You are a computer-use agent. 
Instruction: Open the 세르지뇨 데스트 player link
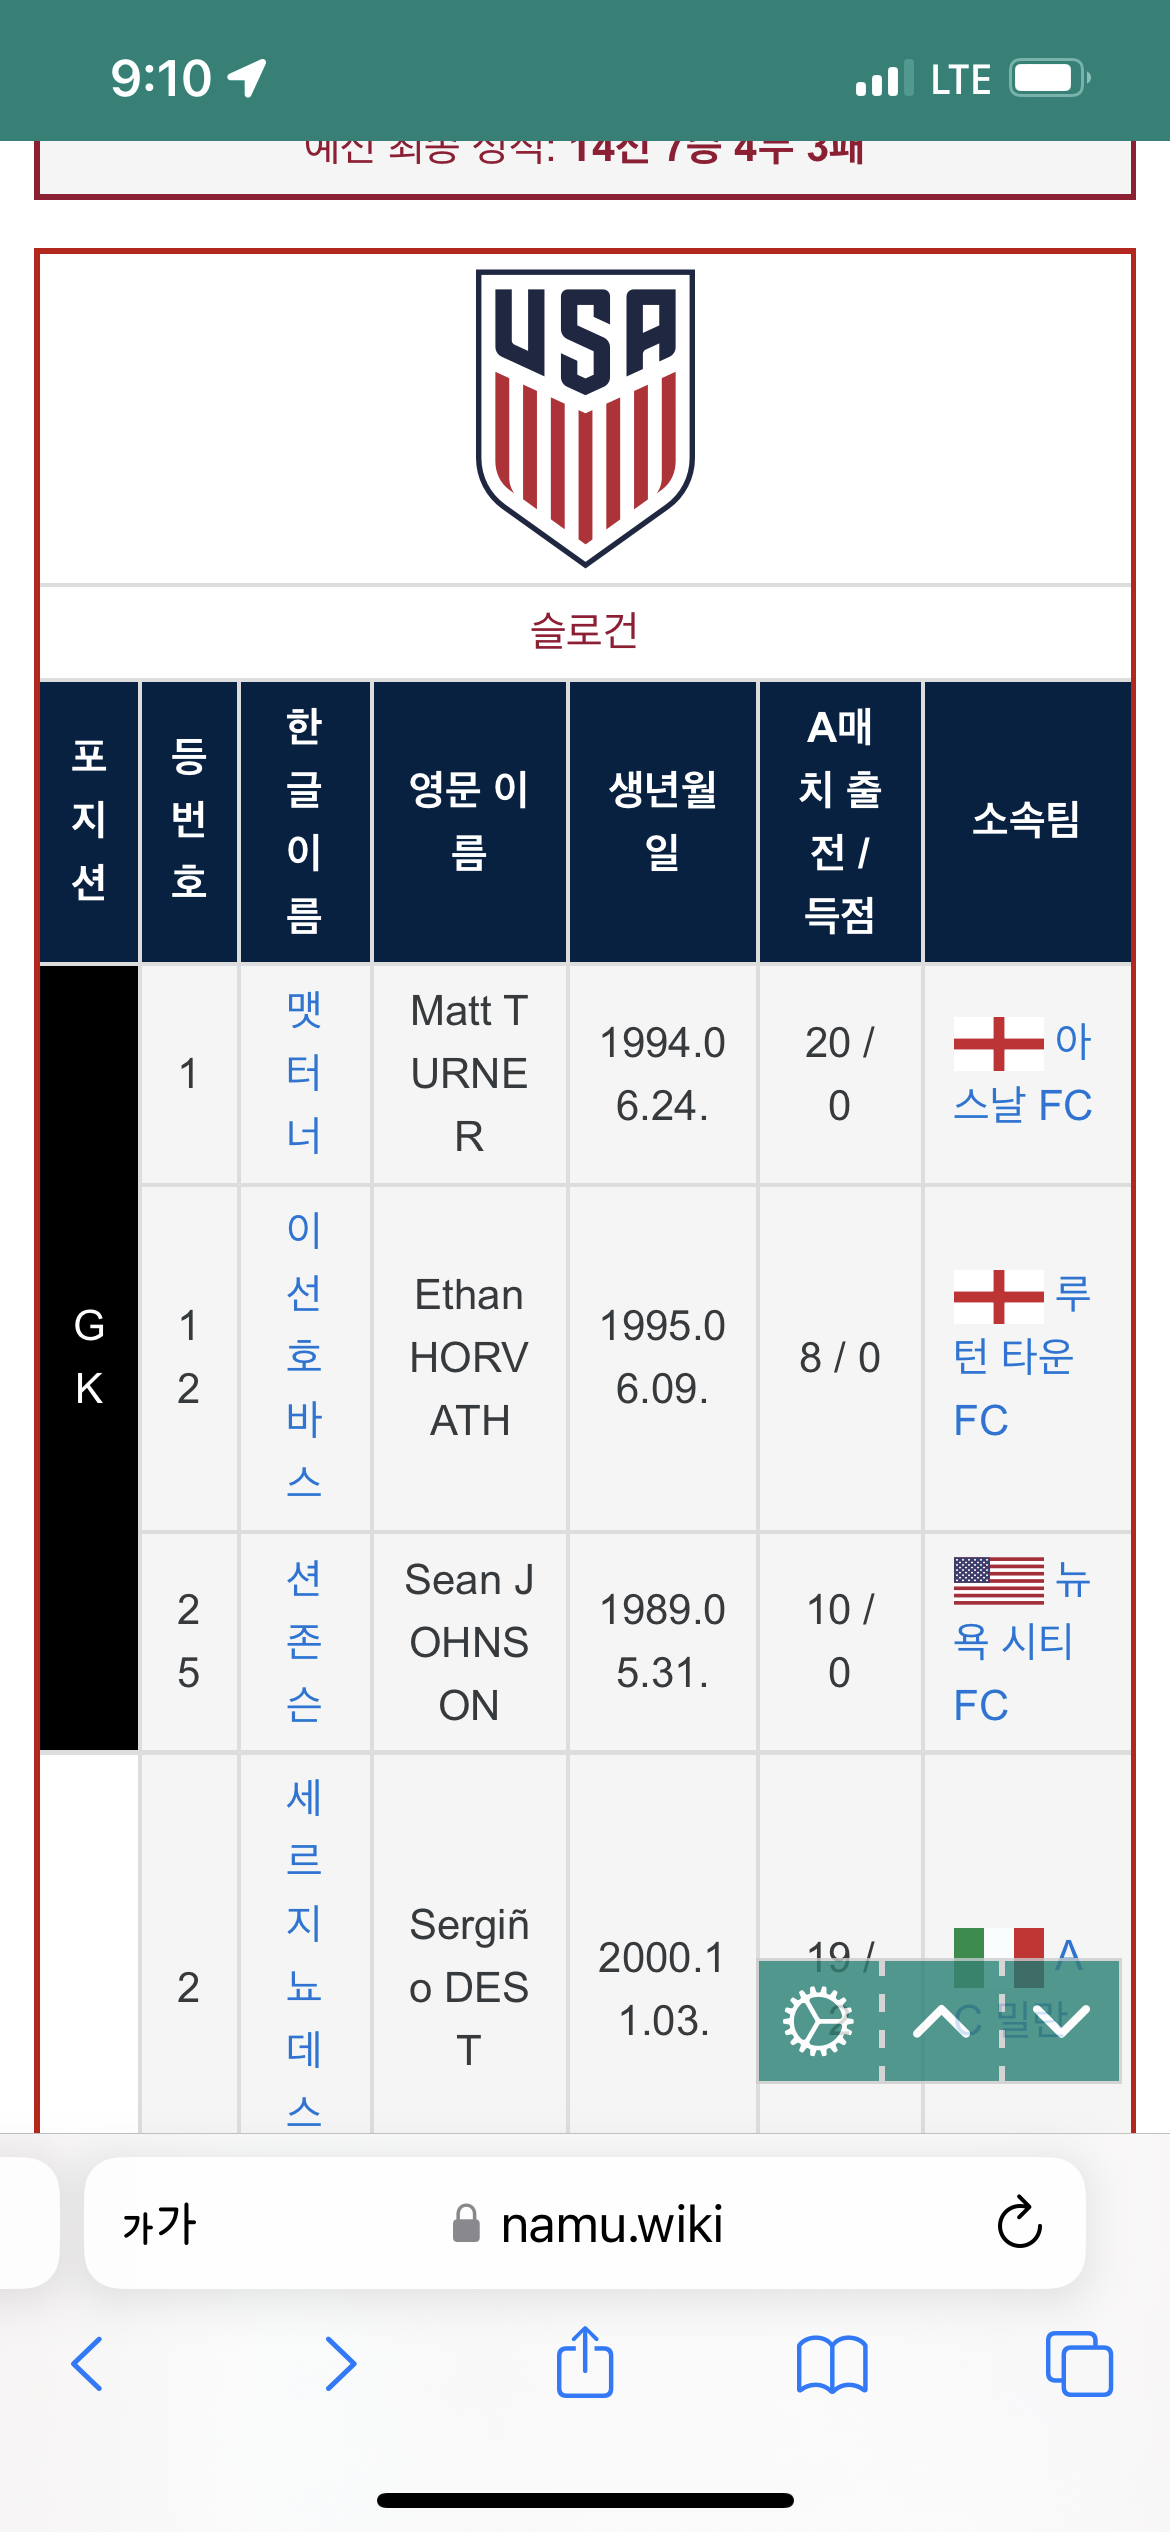[x=304, y=1955]
